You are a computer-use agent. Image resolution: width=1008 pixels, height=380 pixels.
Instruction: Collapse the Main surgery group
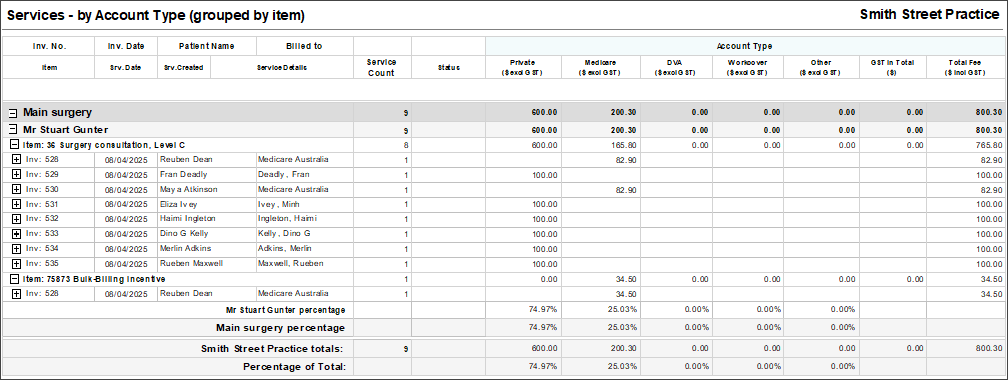pyautogui.click(x=13, y=113)
